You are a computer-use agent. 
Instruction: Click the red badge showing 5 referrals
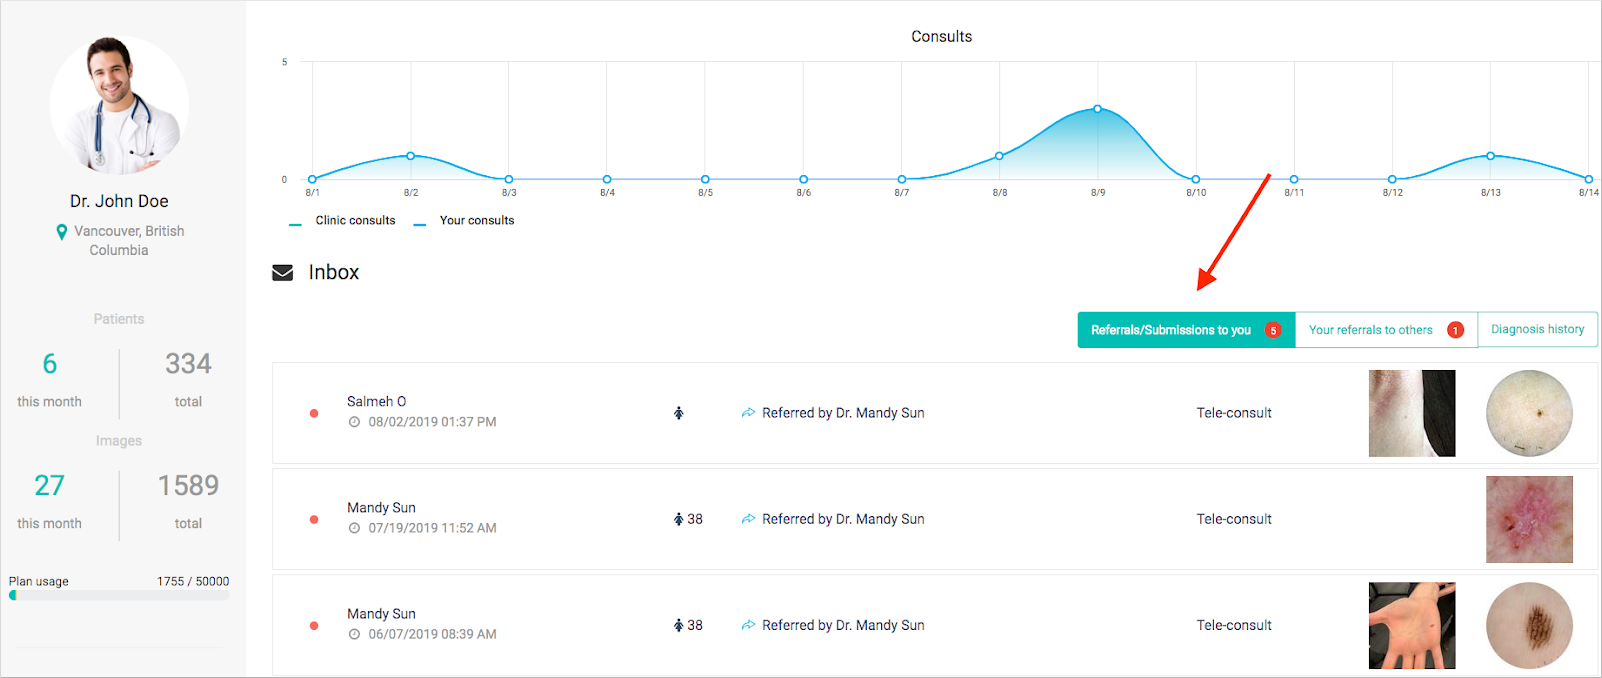click(x=1273, y=330)
